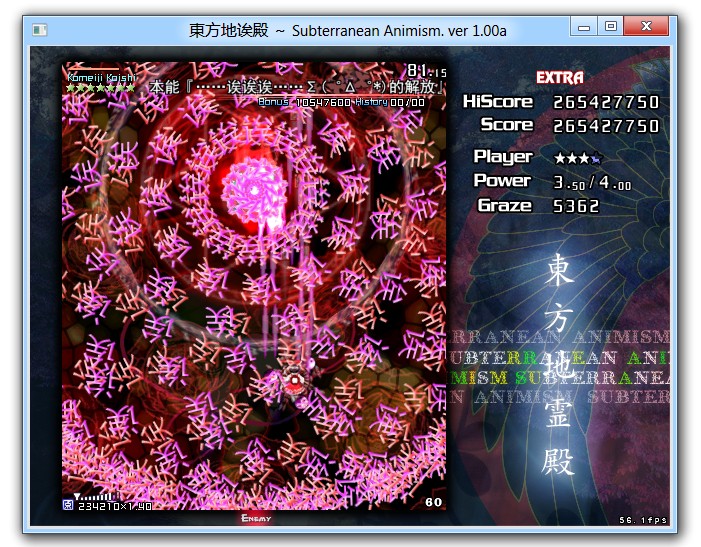Click the item gauge above the point value

click(96, 496)
